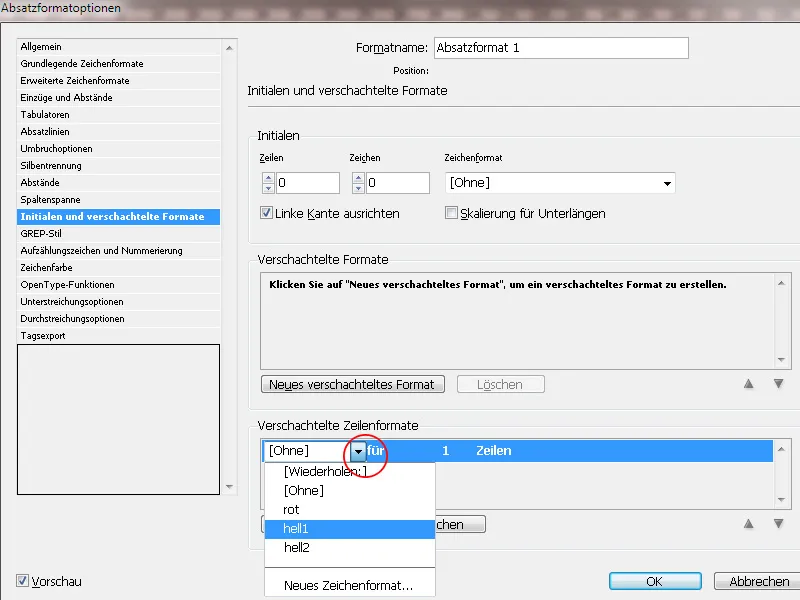Click the Löschen button under nested formats
The image size is (800, 600).
[501, 384]
